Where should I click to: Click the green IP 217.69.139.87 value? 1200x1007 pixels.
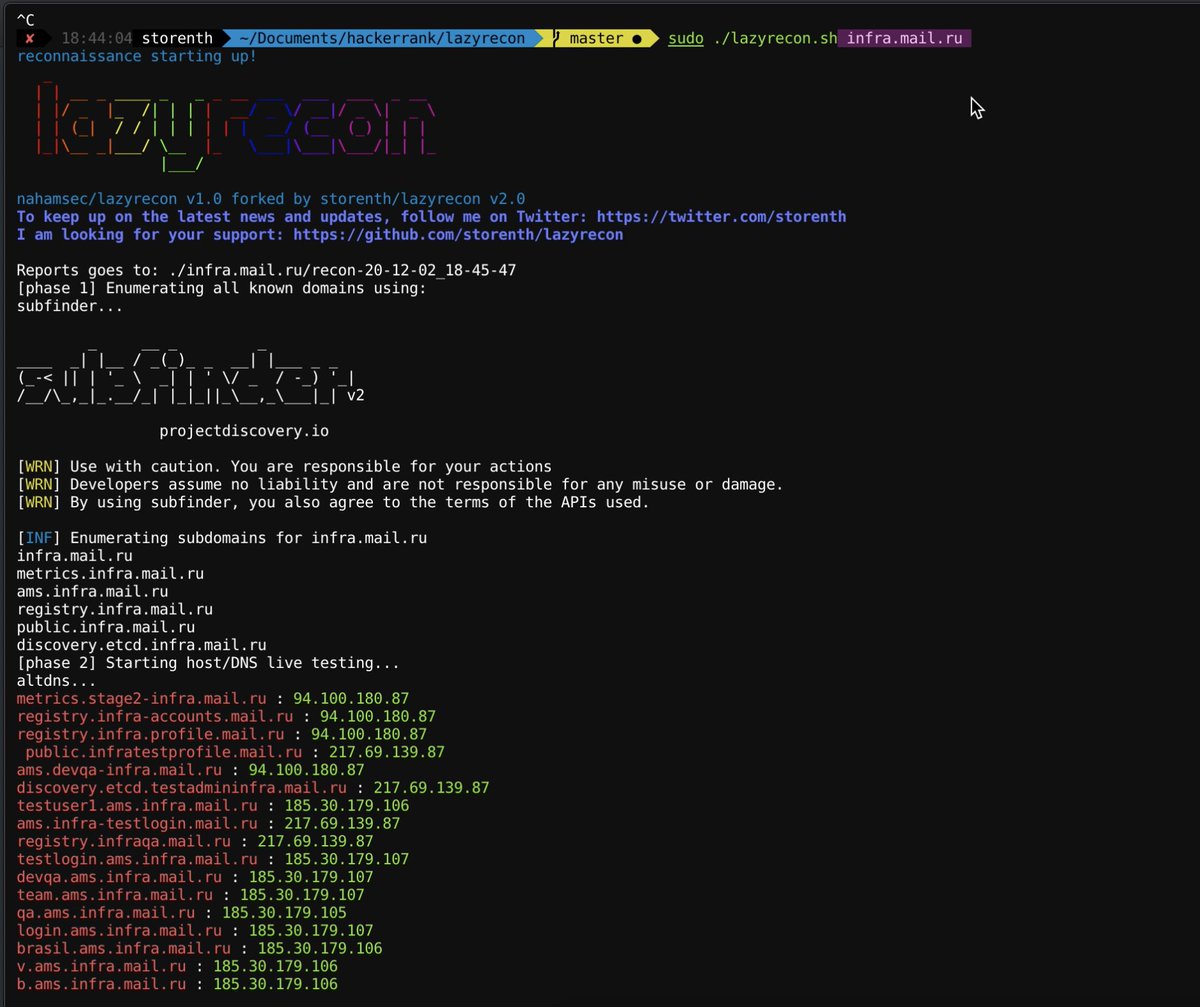pyautogui.click(x=389, y=751)
